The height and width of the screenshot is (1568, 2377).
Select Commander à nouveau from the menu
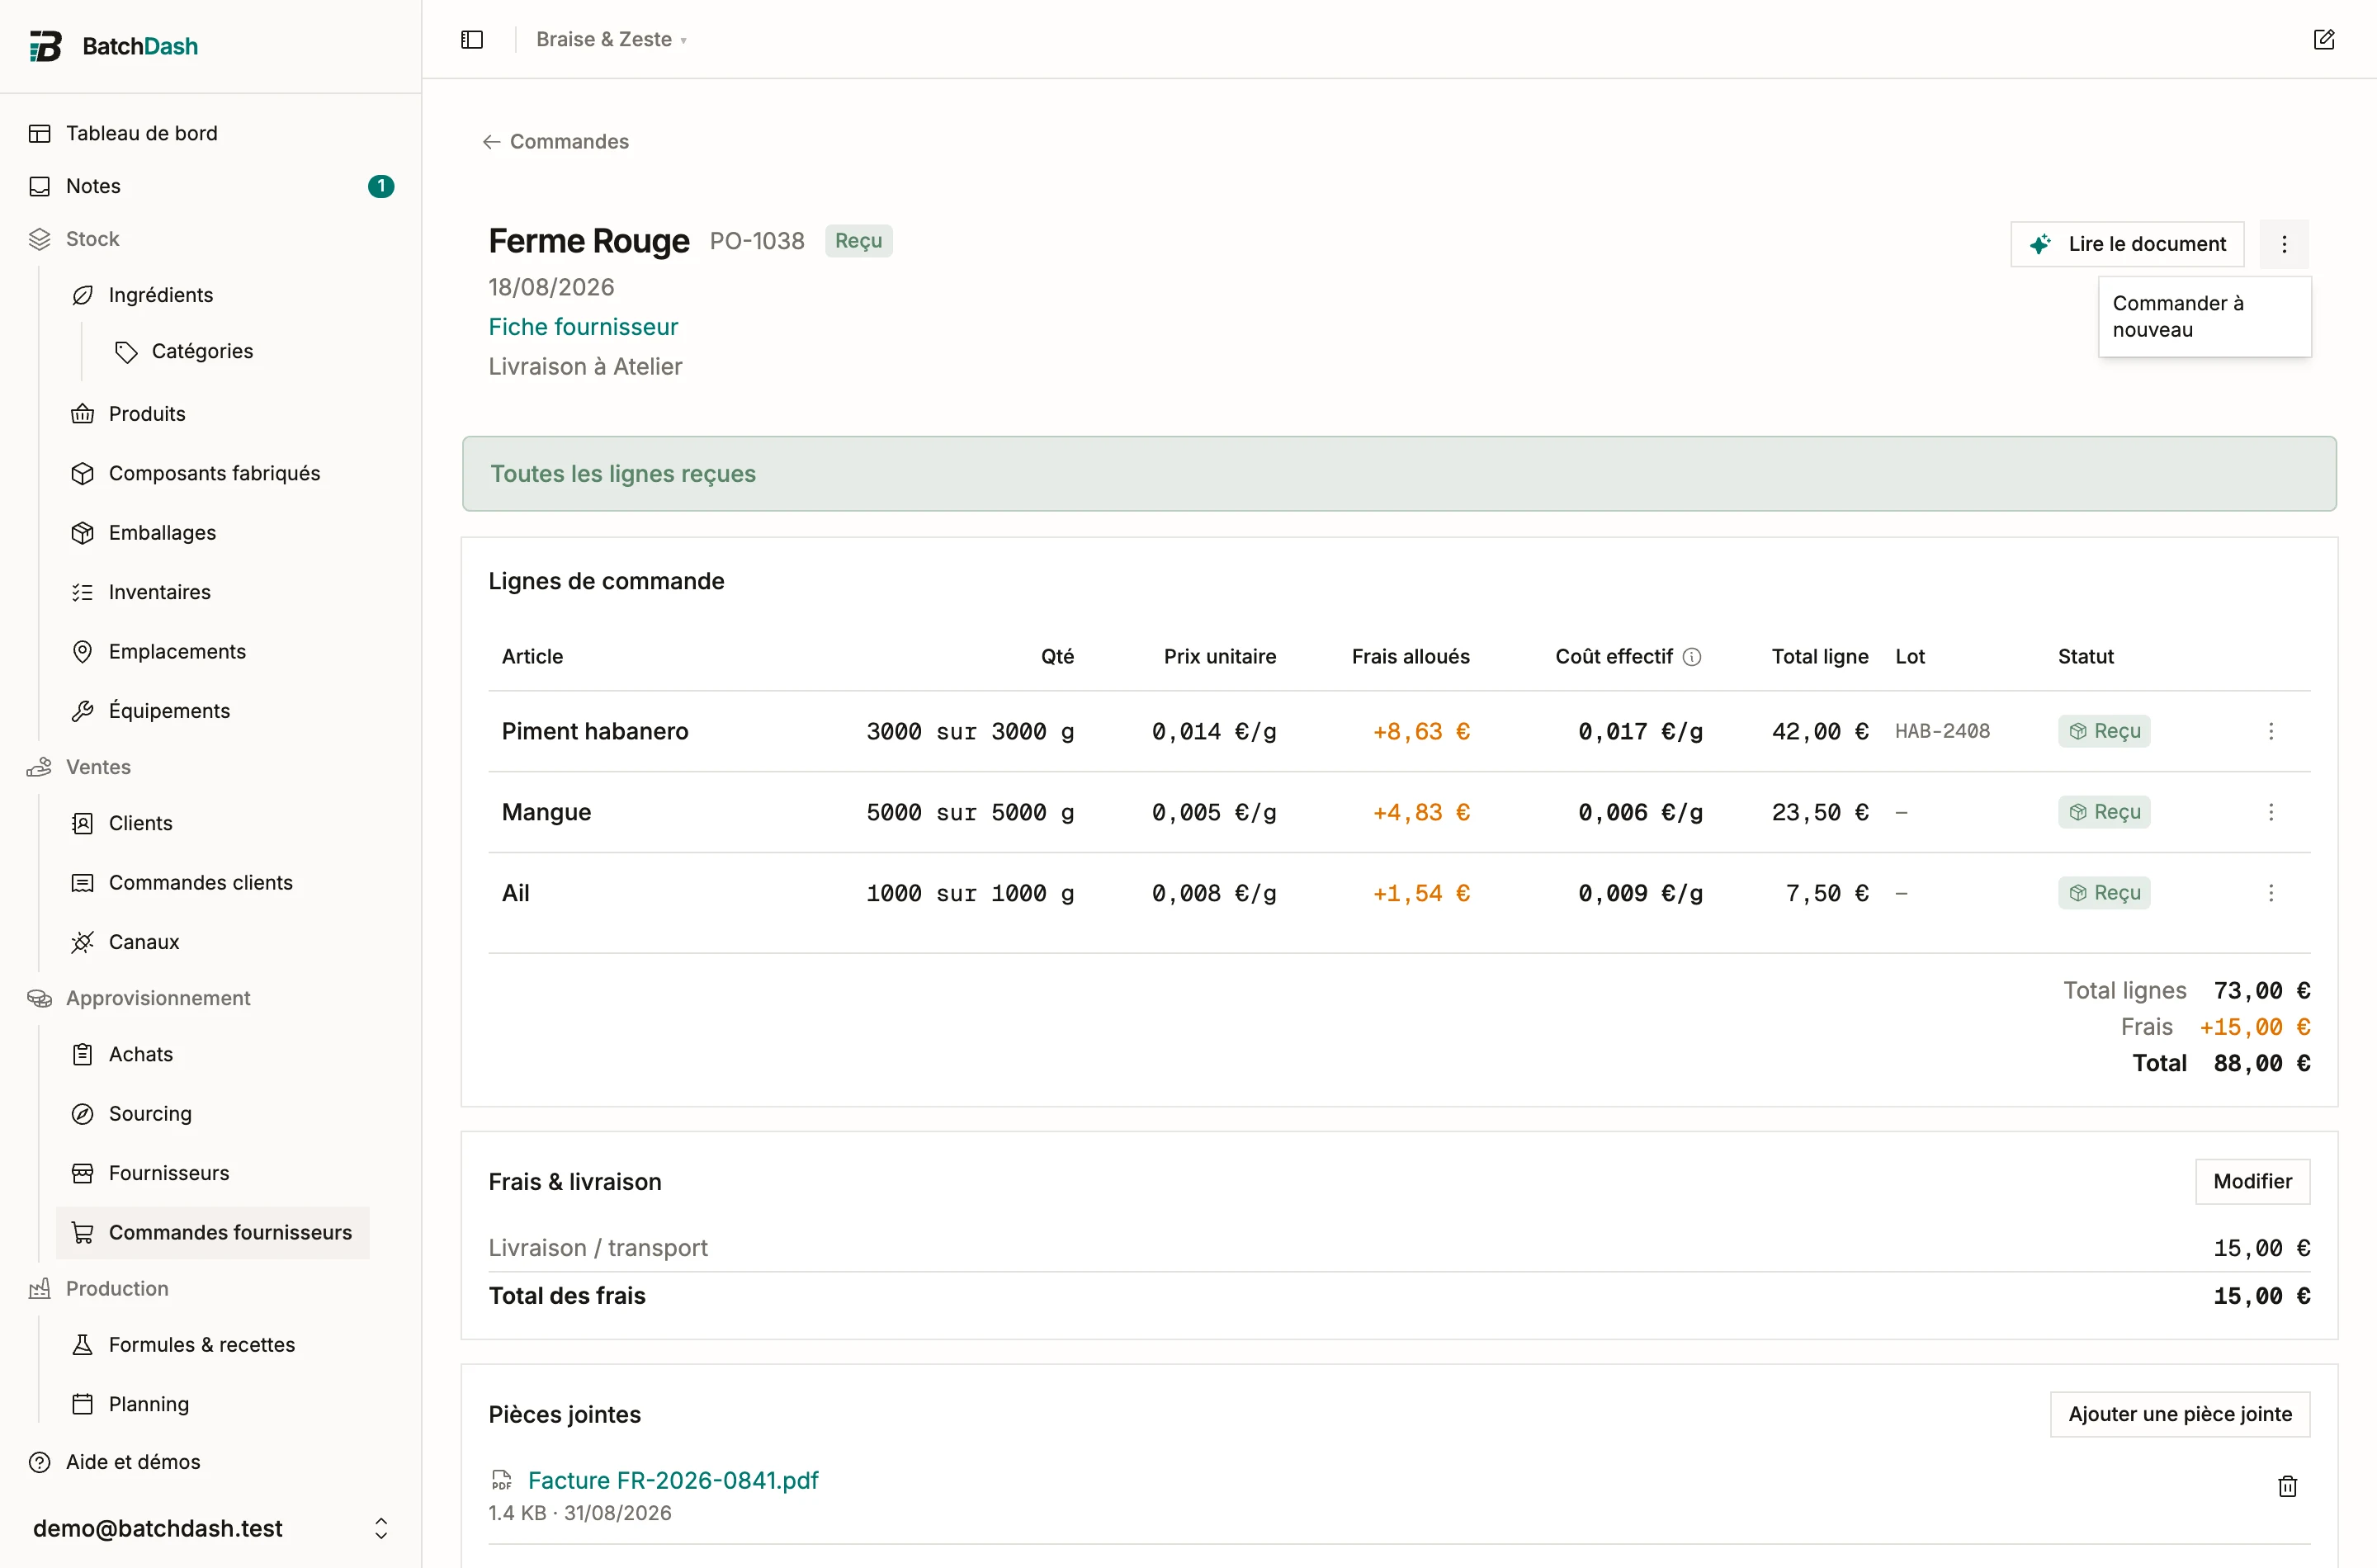click(x=2204, y=316)
